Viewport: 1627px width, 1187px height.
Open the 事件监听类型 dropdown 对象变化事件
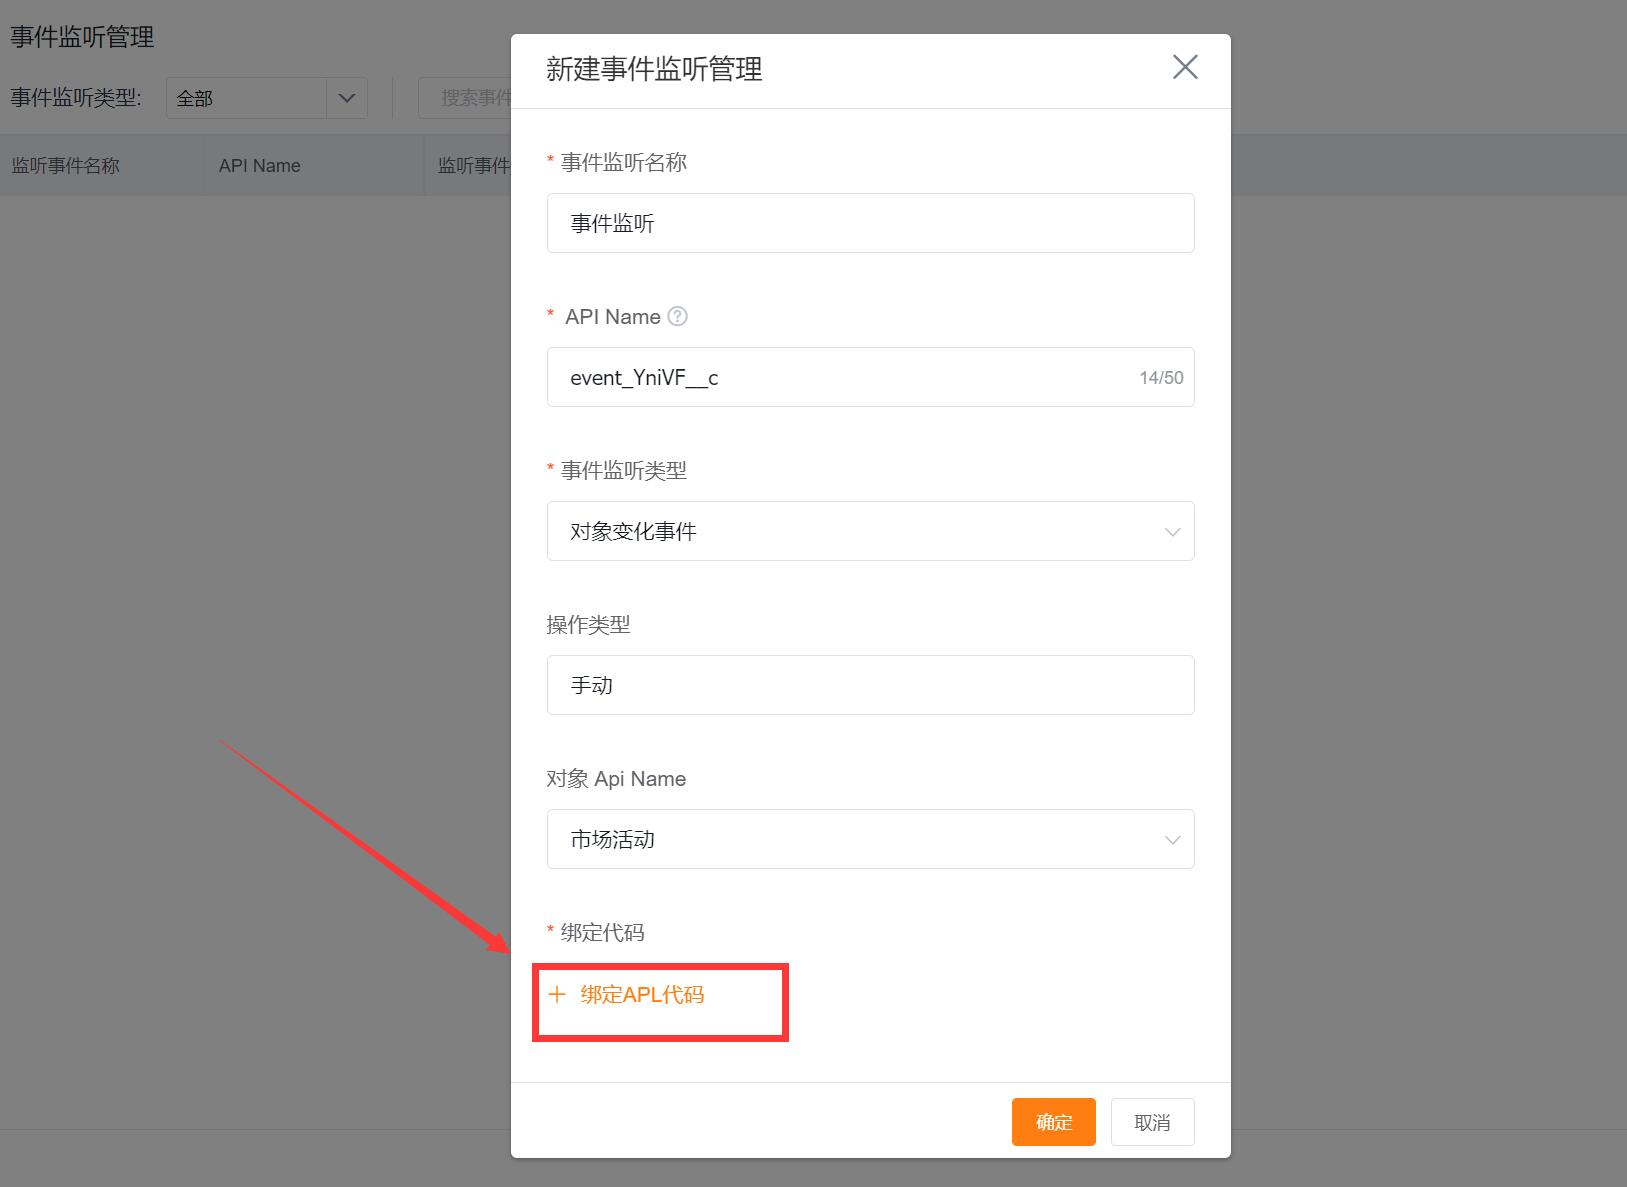pyautogui.click(x=870, y=531)
